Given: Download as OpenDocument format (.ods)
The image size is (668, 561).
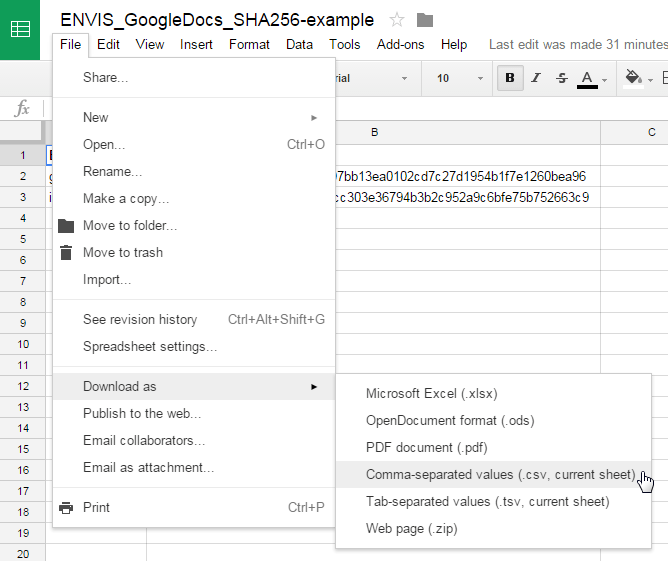Looking at the screenshot, I should point(493,420).
